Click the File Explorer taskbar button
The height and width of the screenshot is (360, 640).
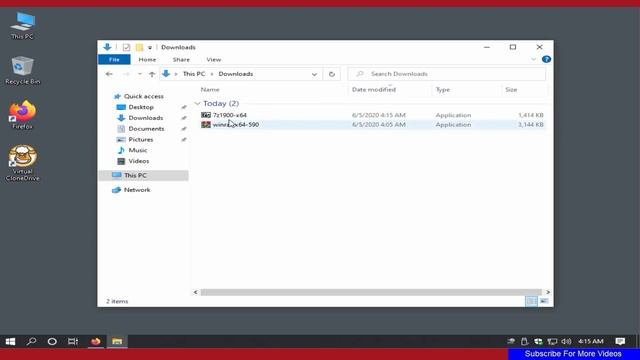click(117, 341)
